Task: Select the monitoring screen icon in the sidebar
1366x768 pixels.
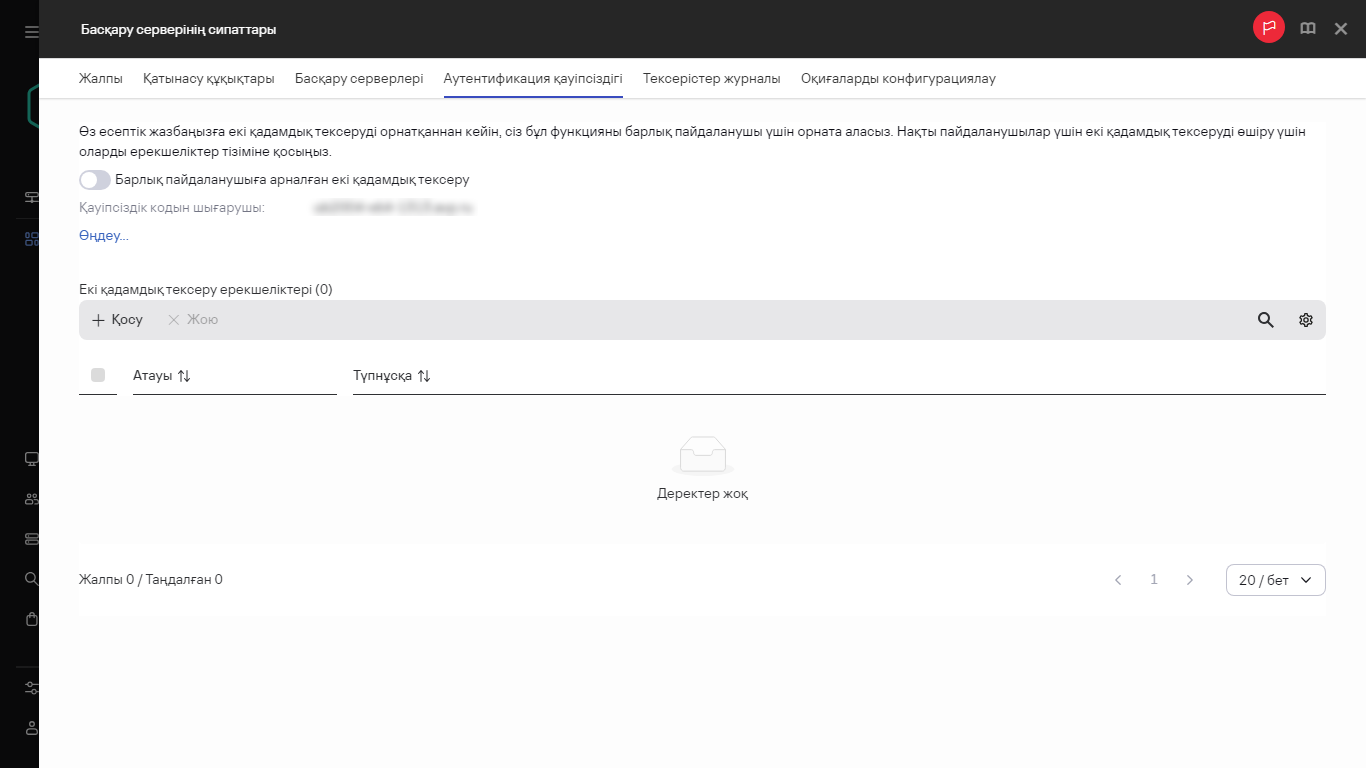Action: pos(30,458)
